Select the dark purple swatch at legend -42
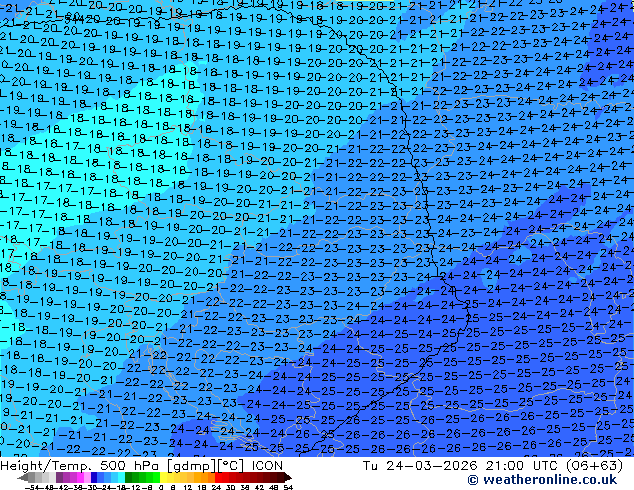634x490 pixels. [59, 477]
